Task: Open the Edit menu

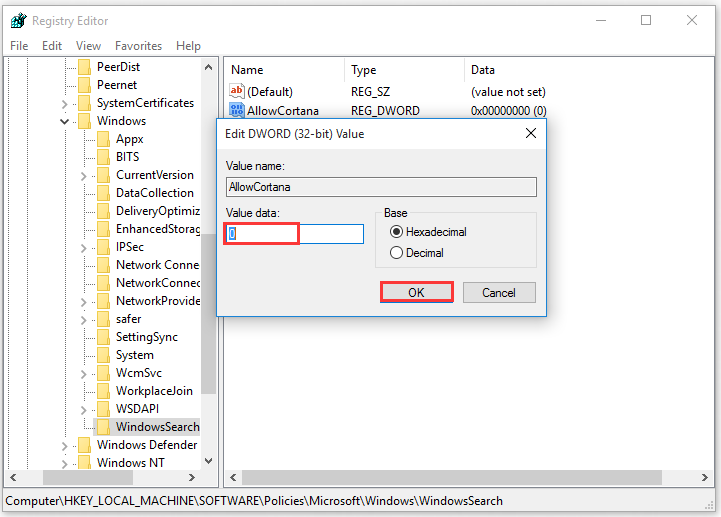Action: tap(52, 46)
